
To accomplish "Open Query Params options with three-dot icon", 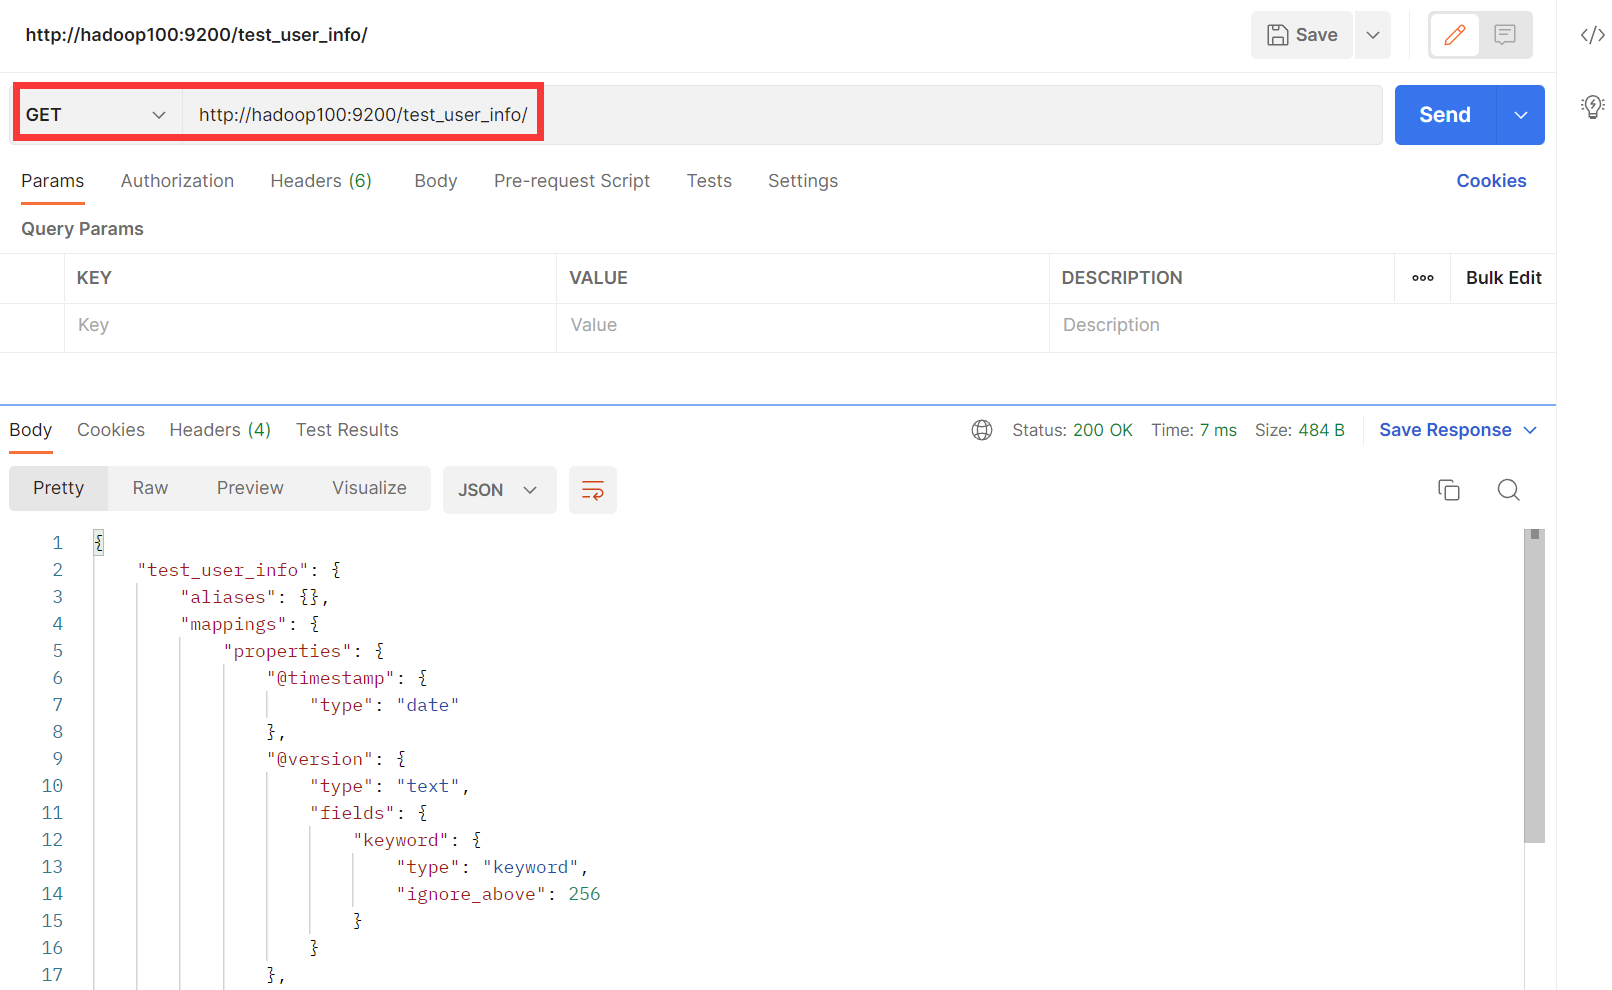I will (x=1422, y=278).
